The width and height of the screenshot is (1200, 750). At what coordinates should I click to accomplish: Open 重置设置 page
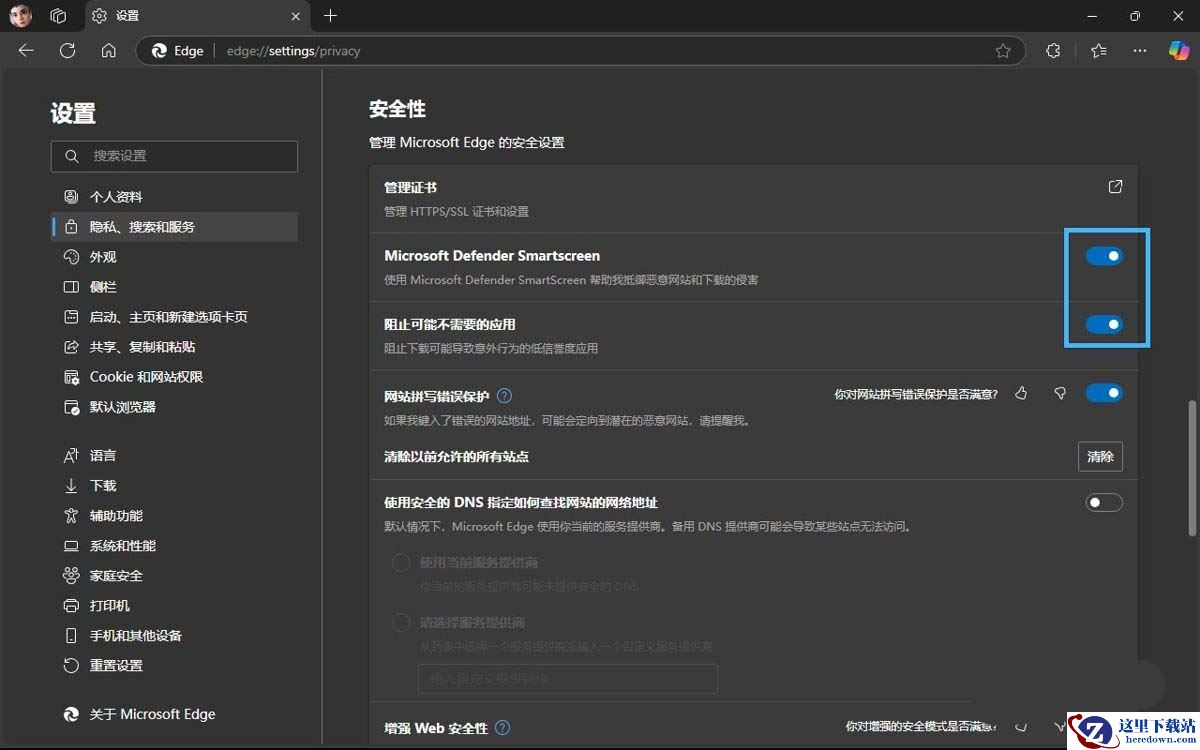click(174, 665)
